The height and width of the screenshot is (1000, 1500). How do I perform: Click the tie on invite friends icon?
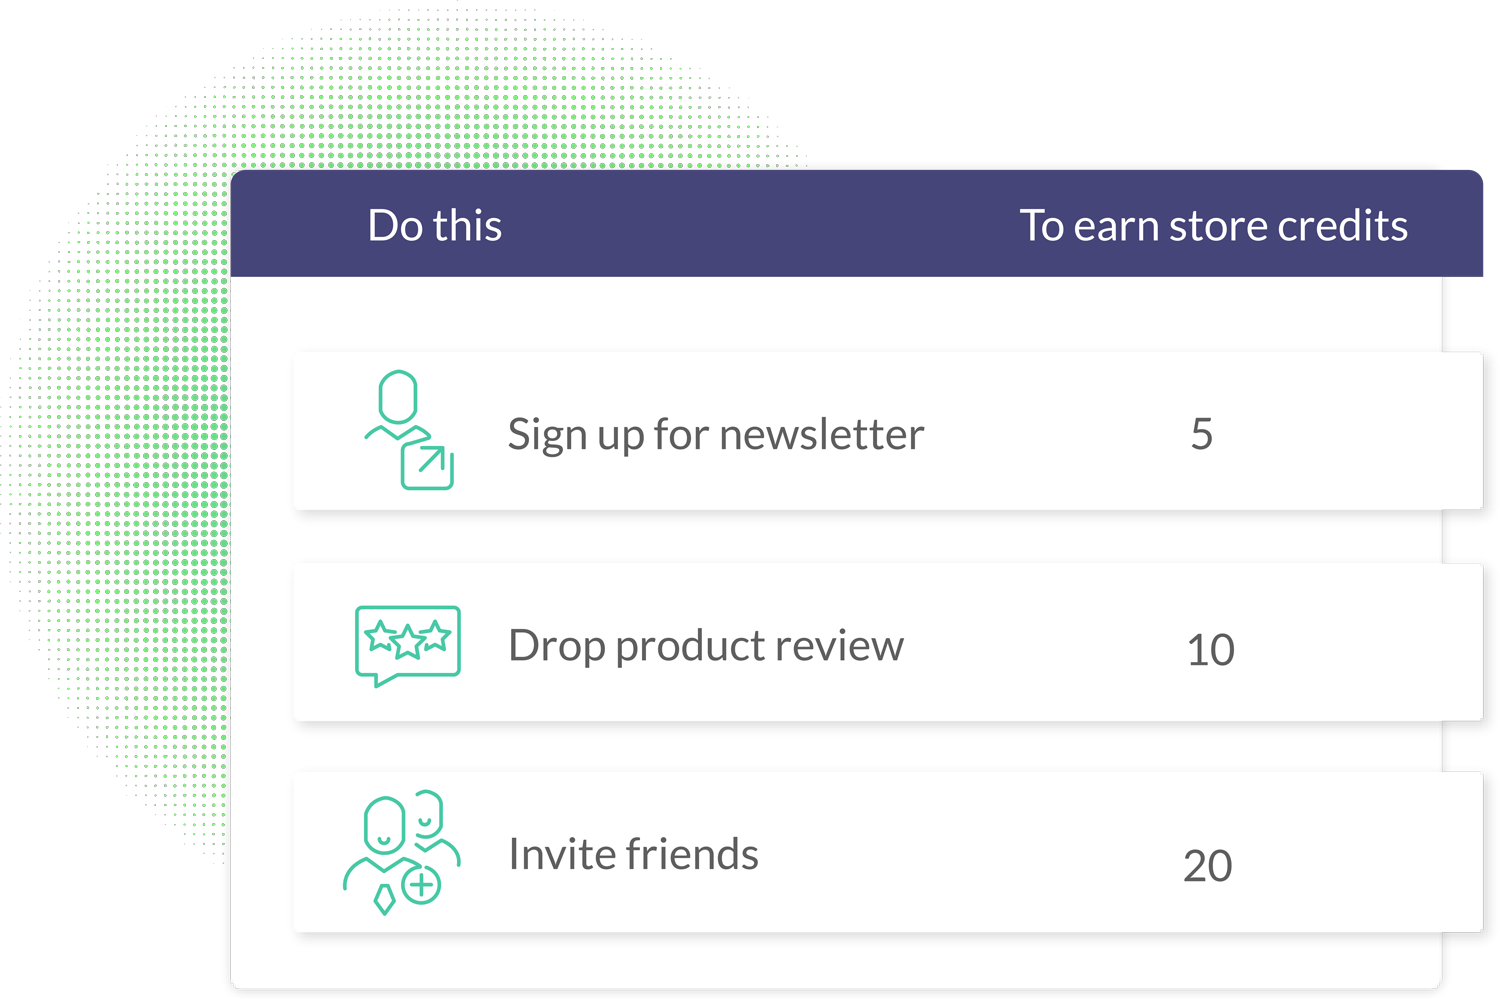384,897
